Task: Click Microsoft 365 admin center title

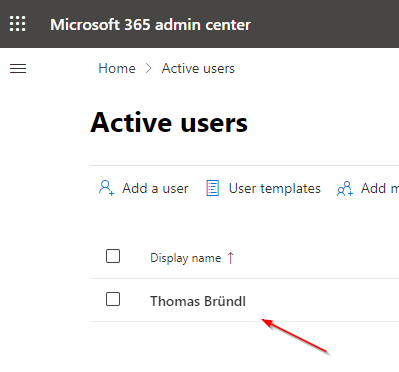Action: (150, 25)
